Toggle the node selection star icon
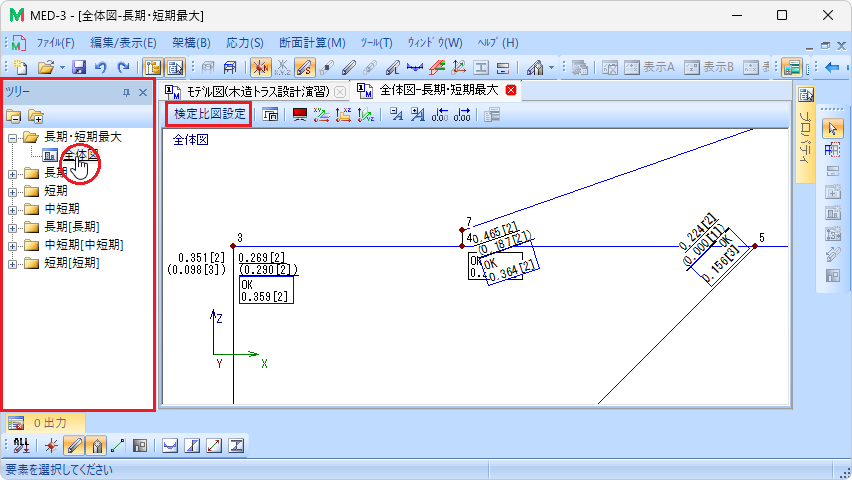The width and height of the screenshot is (852, 480). click(x=51, y=447)
